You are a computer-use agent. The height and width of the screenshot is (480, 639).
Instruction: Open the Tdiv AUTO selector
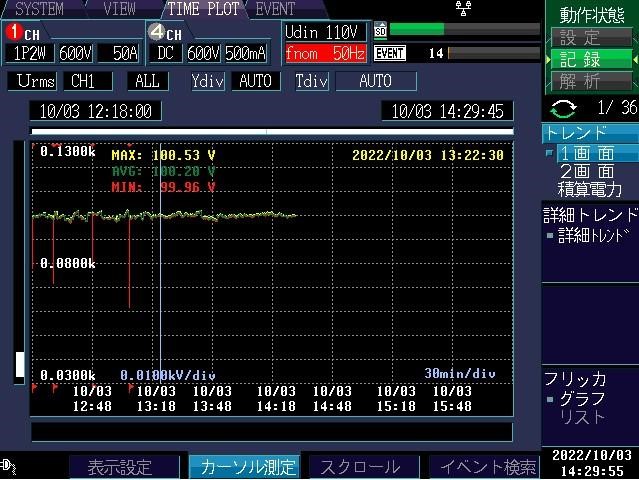coord(376,81)
